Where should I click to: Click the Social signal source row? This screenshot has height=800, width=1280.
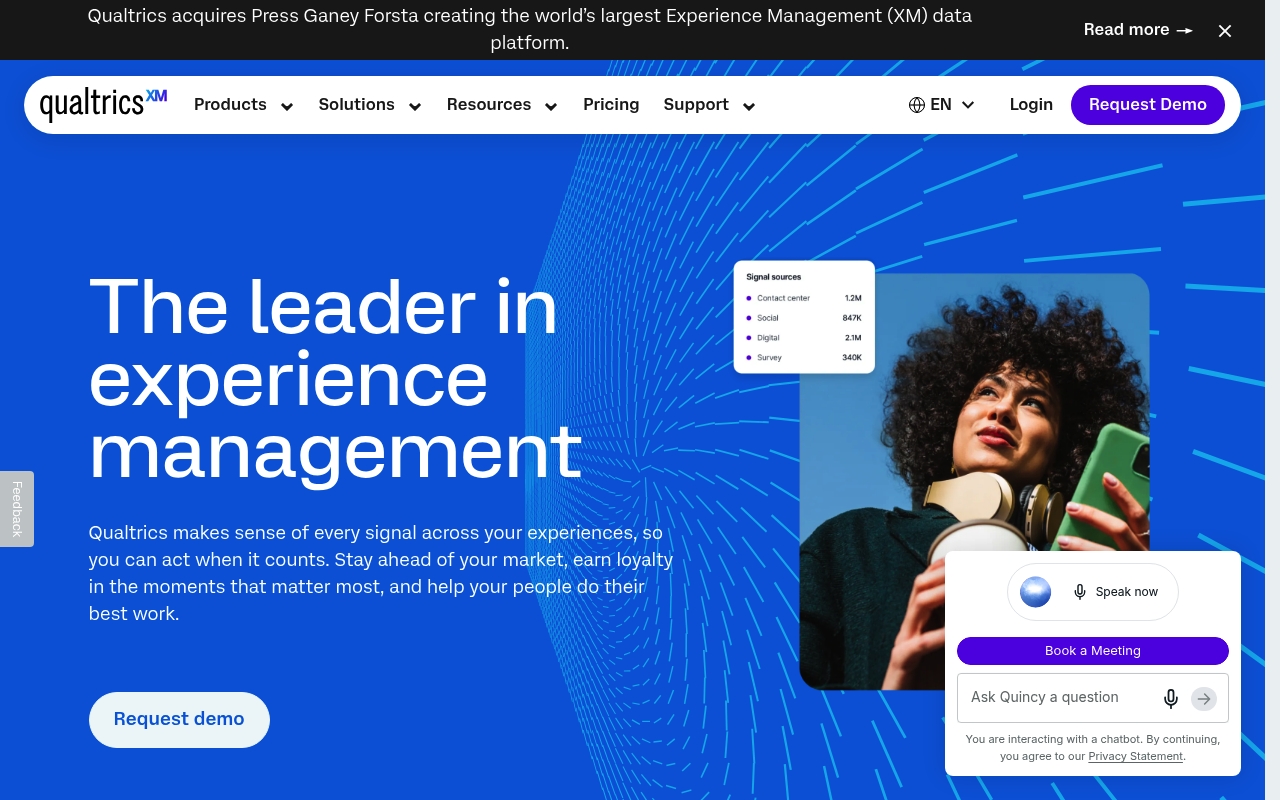pos(804,318)
